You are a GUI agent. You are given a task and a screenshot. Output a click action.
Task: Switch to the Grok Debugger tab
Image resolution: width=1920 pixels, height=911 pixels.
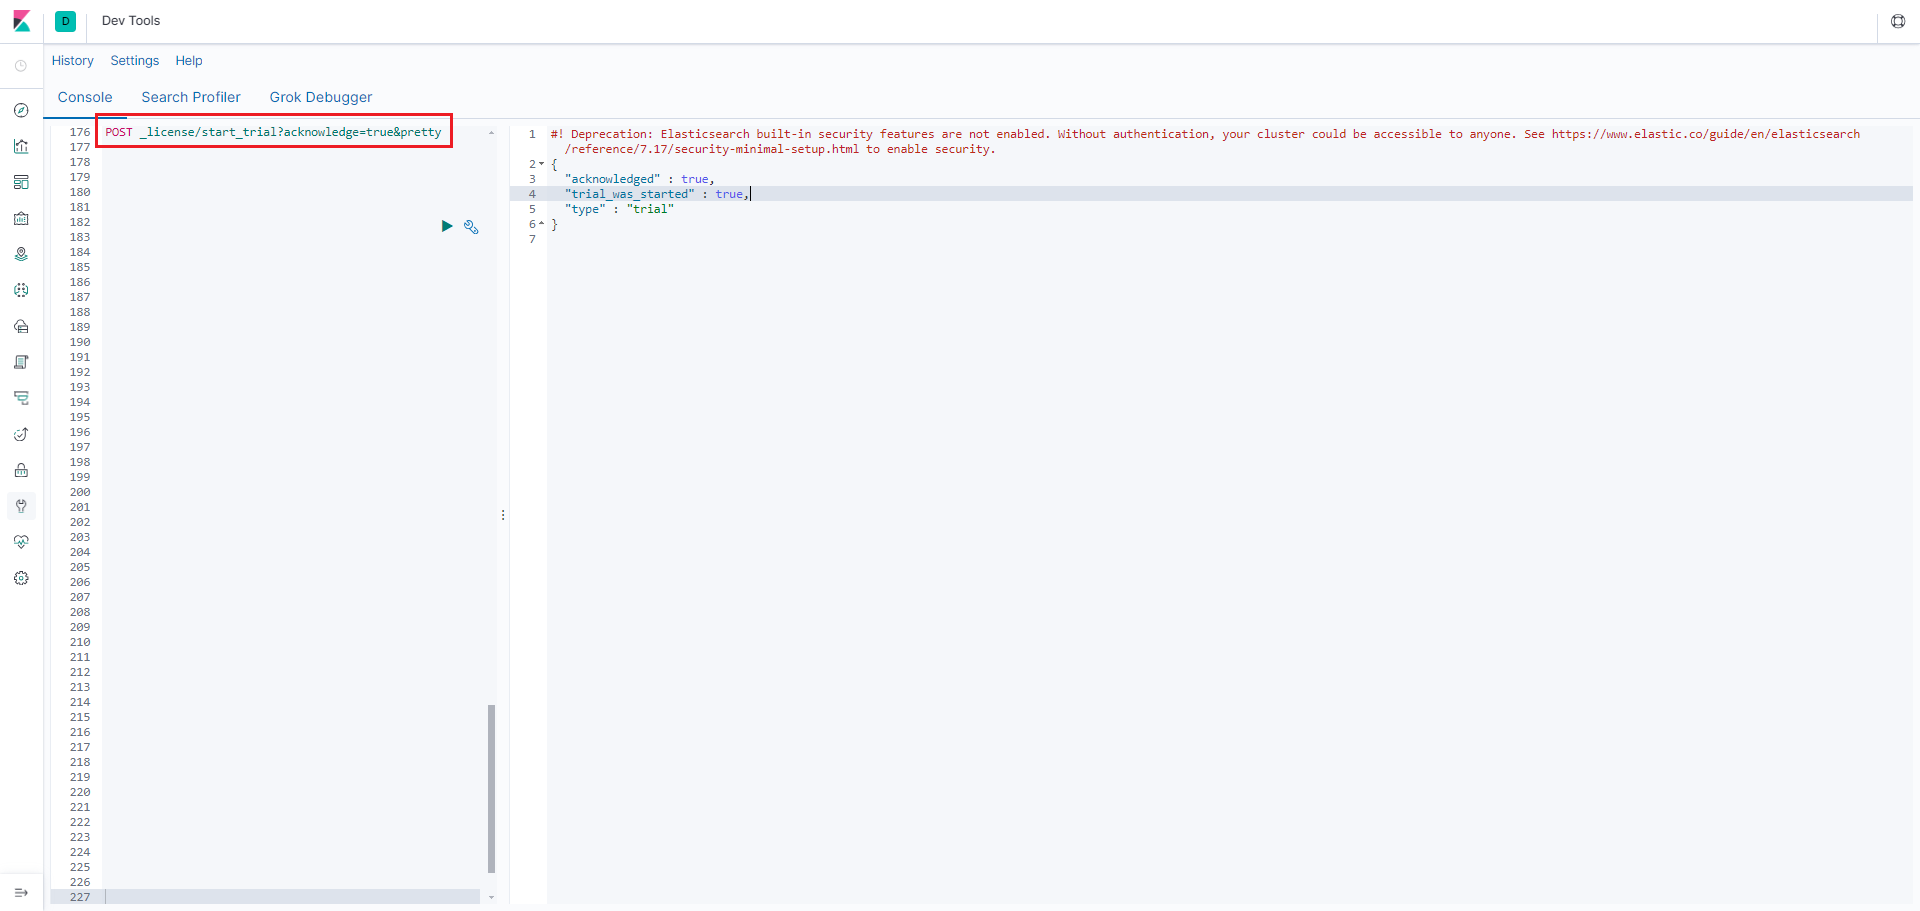click(321, 97)
